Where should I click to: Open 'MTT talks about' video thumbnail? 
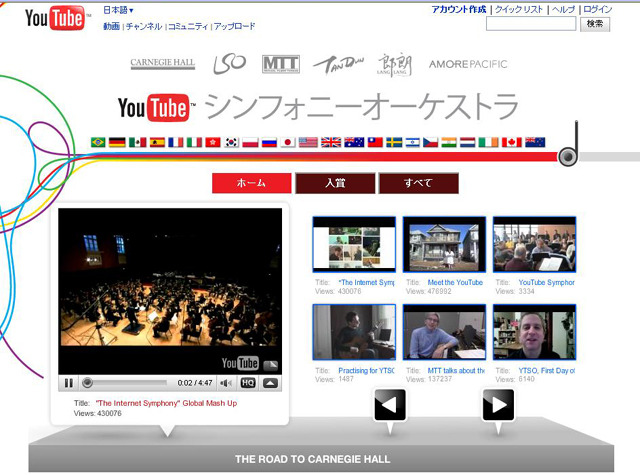[x=444, y=332]
